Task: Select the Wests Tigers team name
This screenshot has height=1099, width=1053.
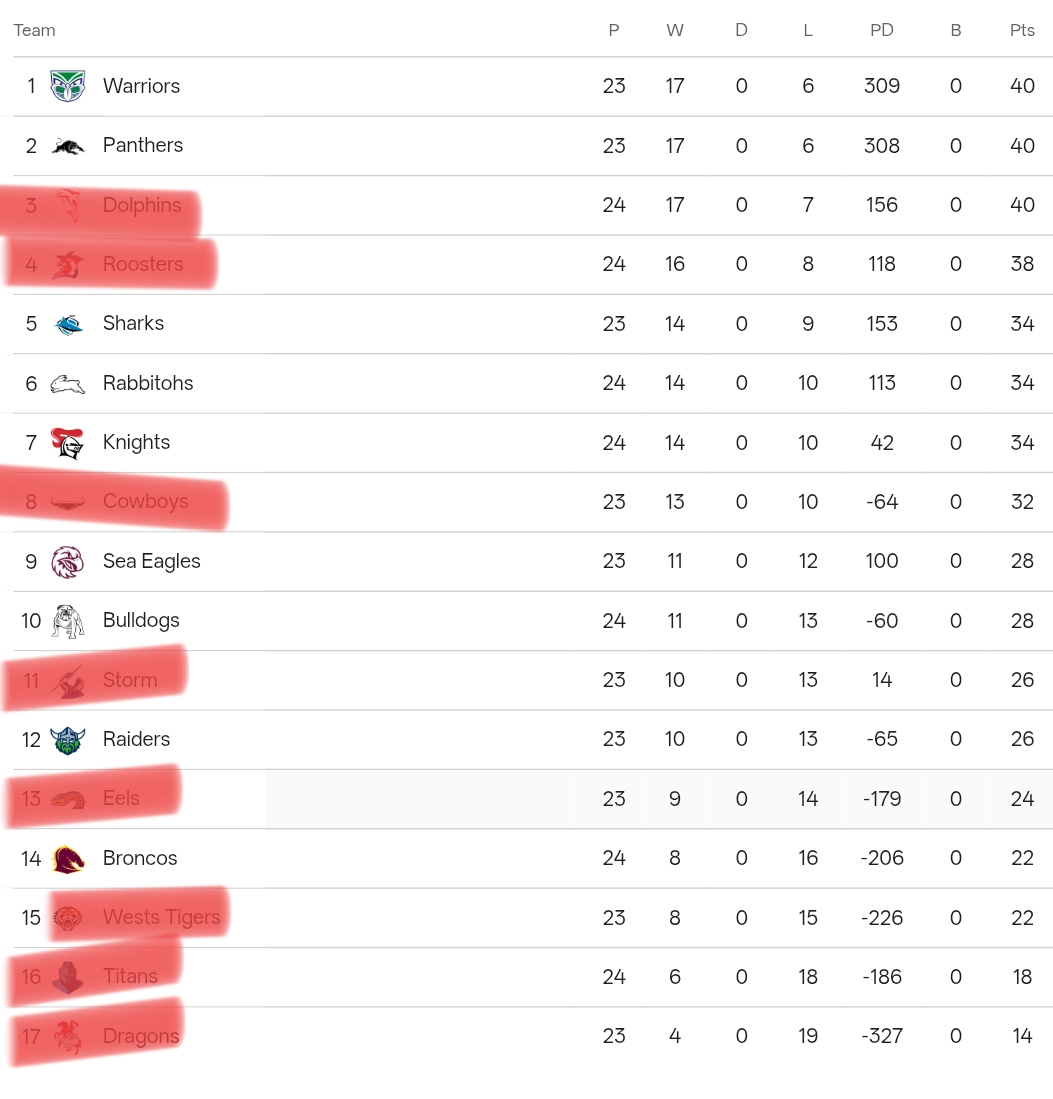Action: (x=161, y=917)
